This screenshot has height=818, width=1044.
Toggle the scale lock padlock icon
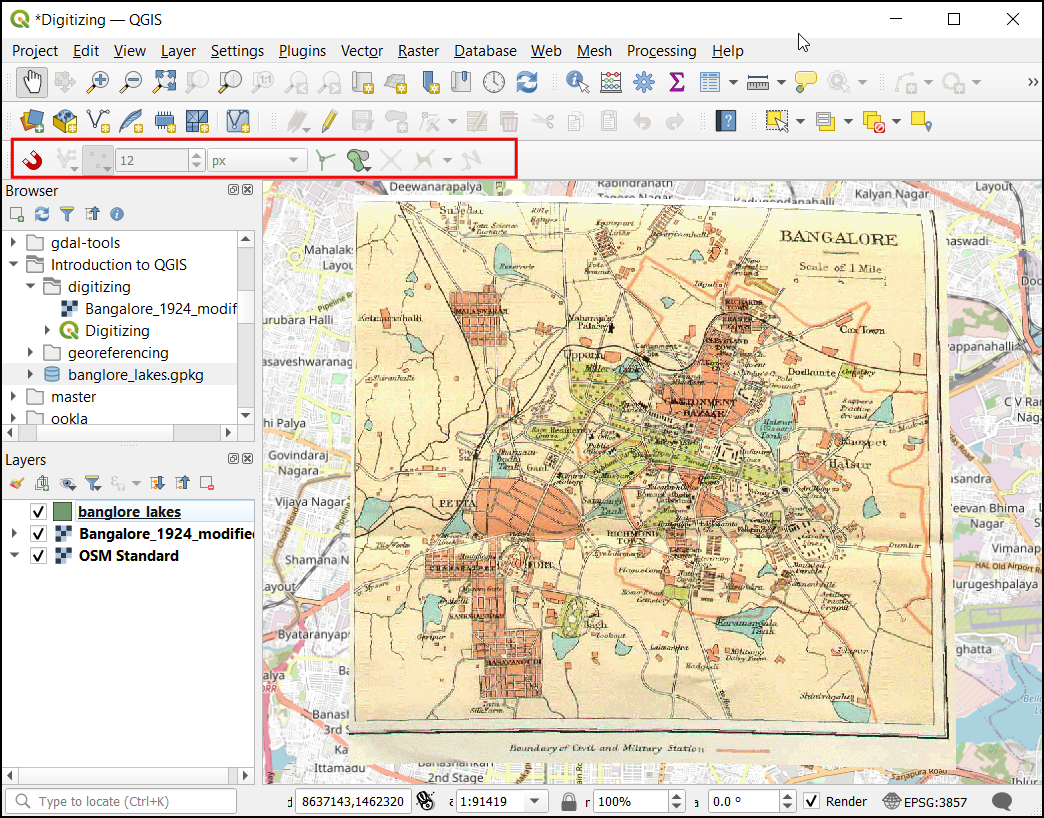pos(569,801)
